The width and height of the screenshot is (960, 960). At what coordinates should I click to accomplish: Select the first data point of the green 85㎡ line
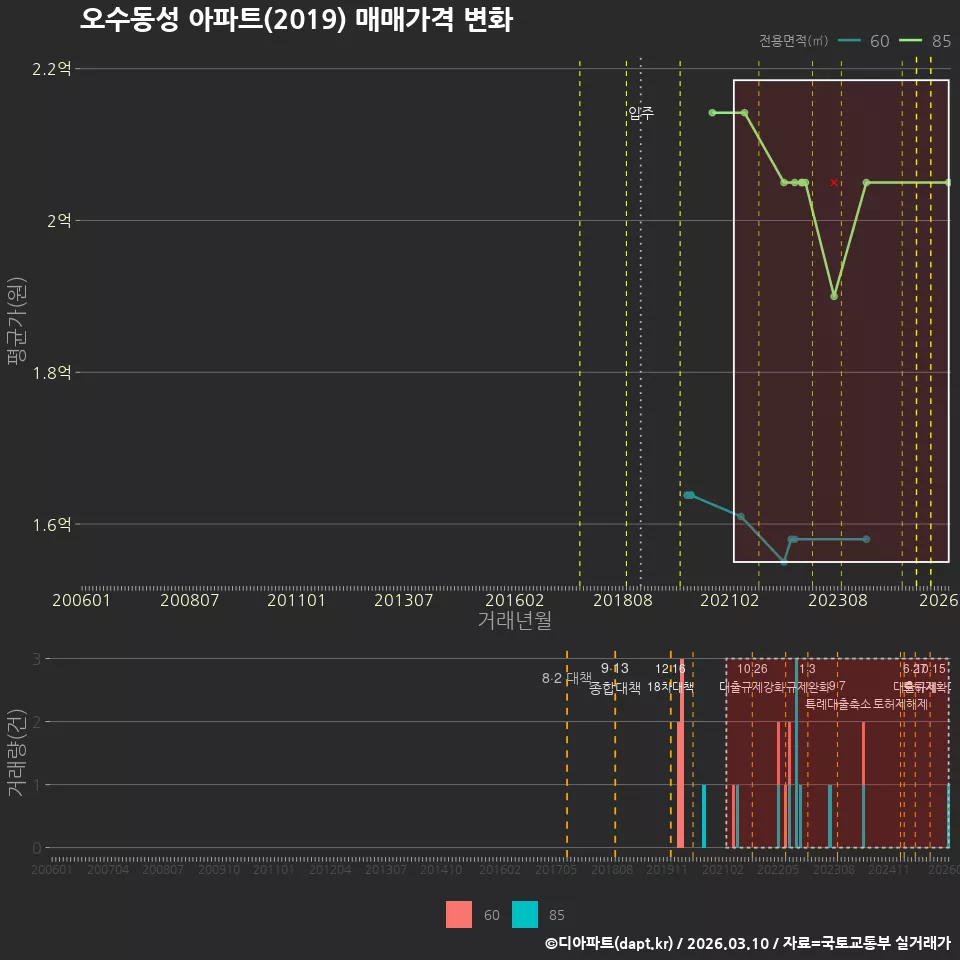[x=712, y=113]
